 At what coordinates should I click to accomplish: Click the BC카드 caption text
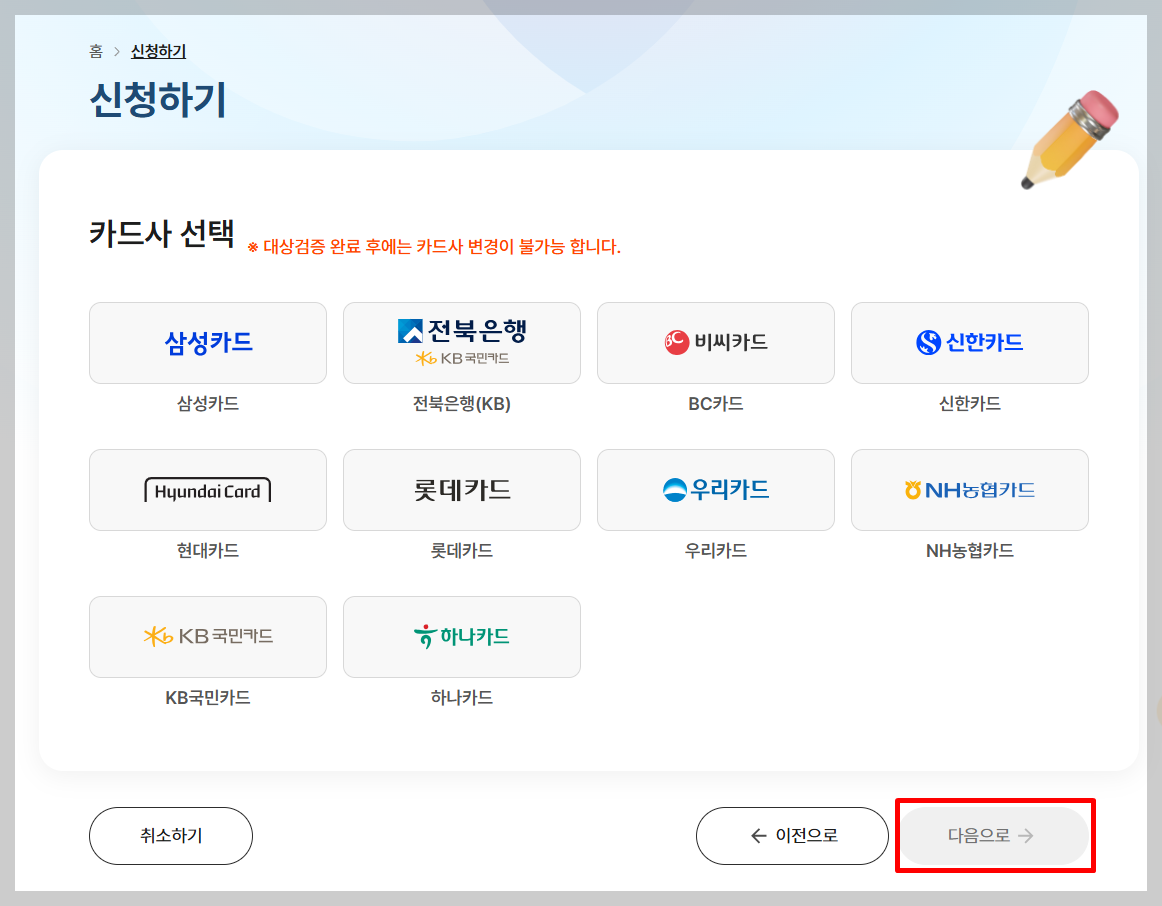(x=716, y=404)
